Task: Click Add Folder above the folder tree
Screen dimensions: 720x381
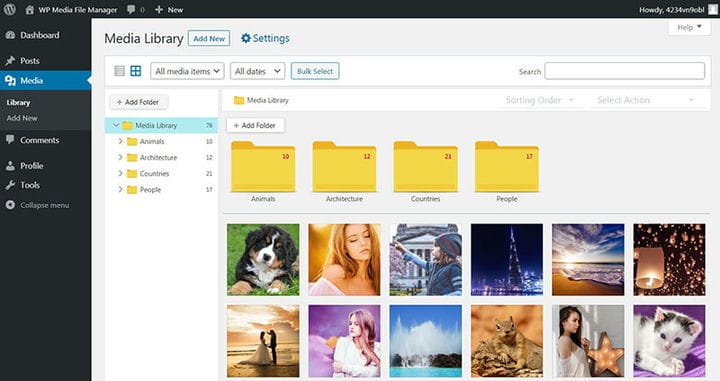Action: [139, 102]
